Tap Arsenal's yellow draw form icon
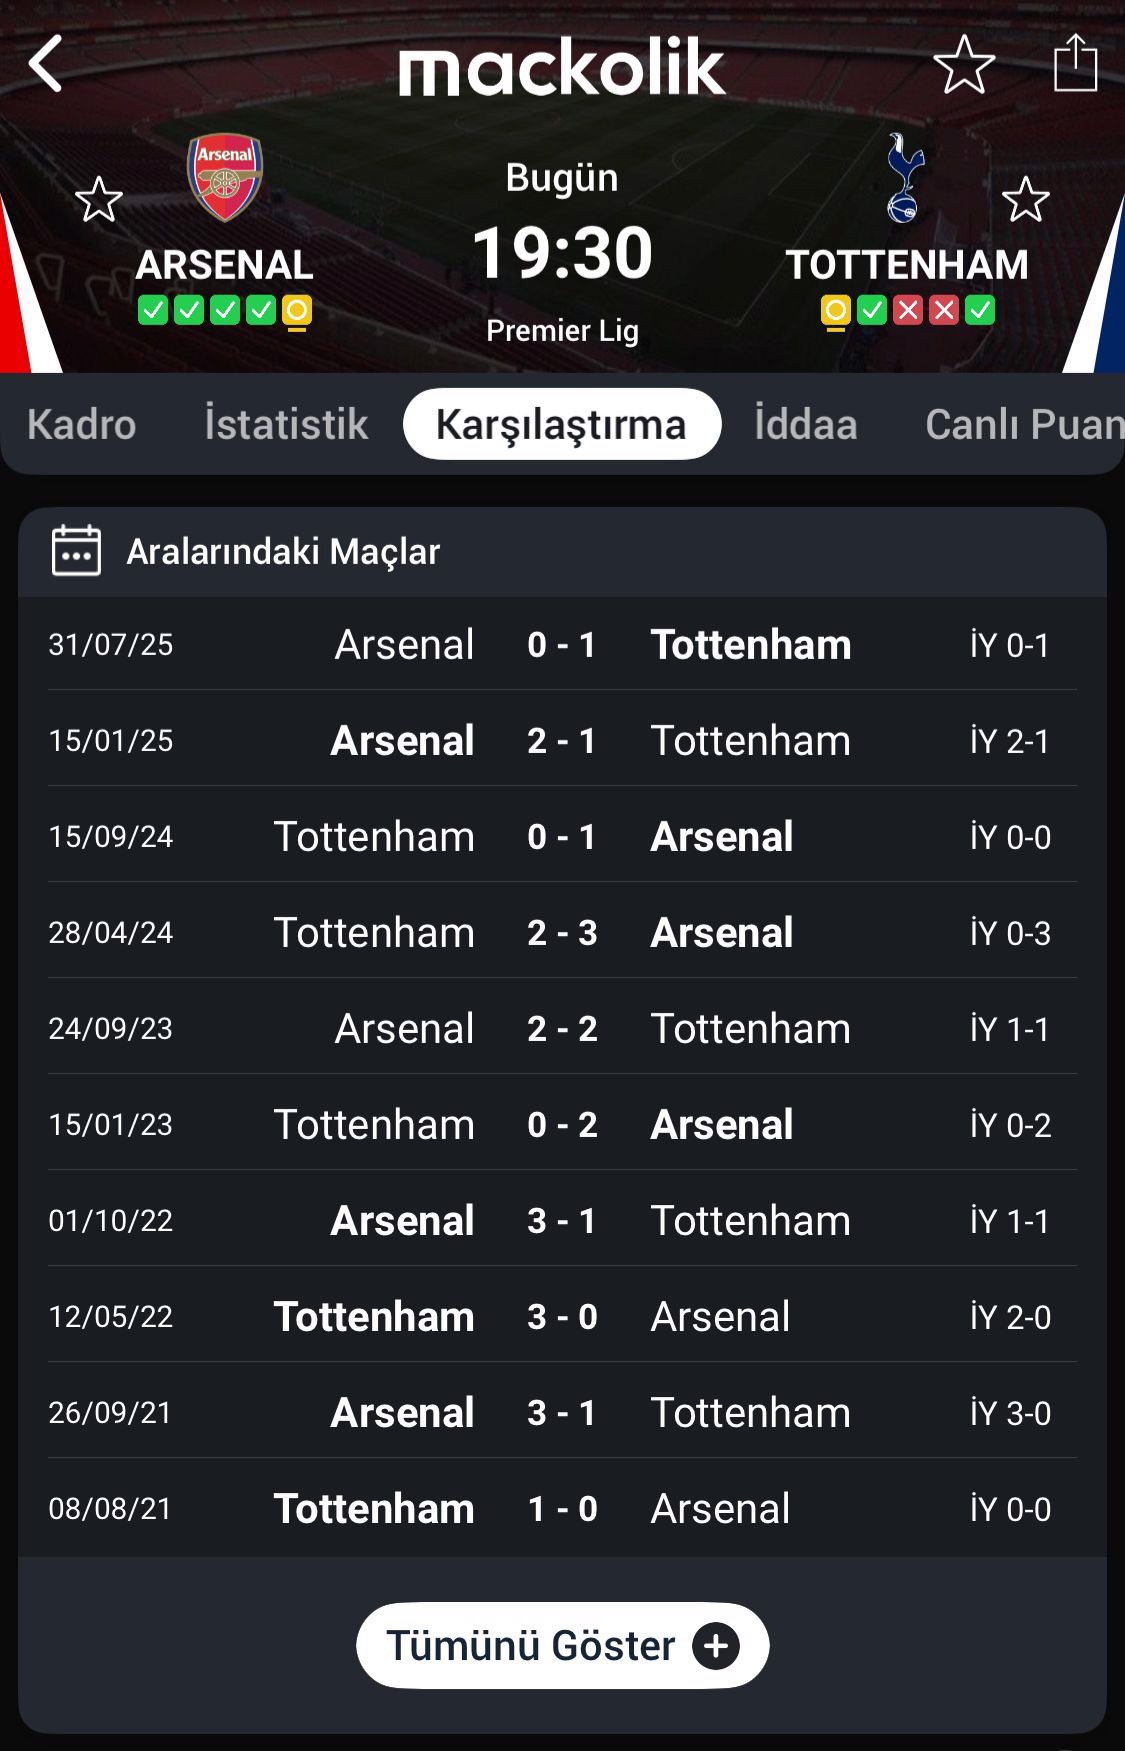 point(297,311)
